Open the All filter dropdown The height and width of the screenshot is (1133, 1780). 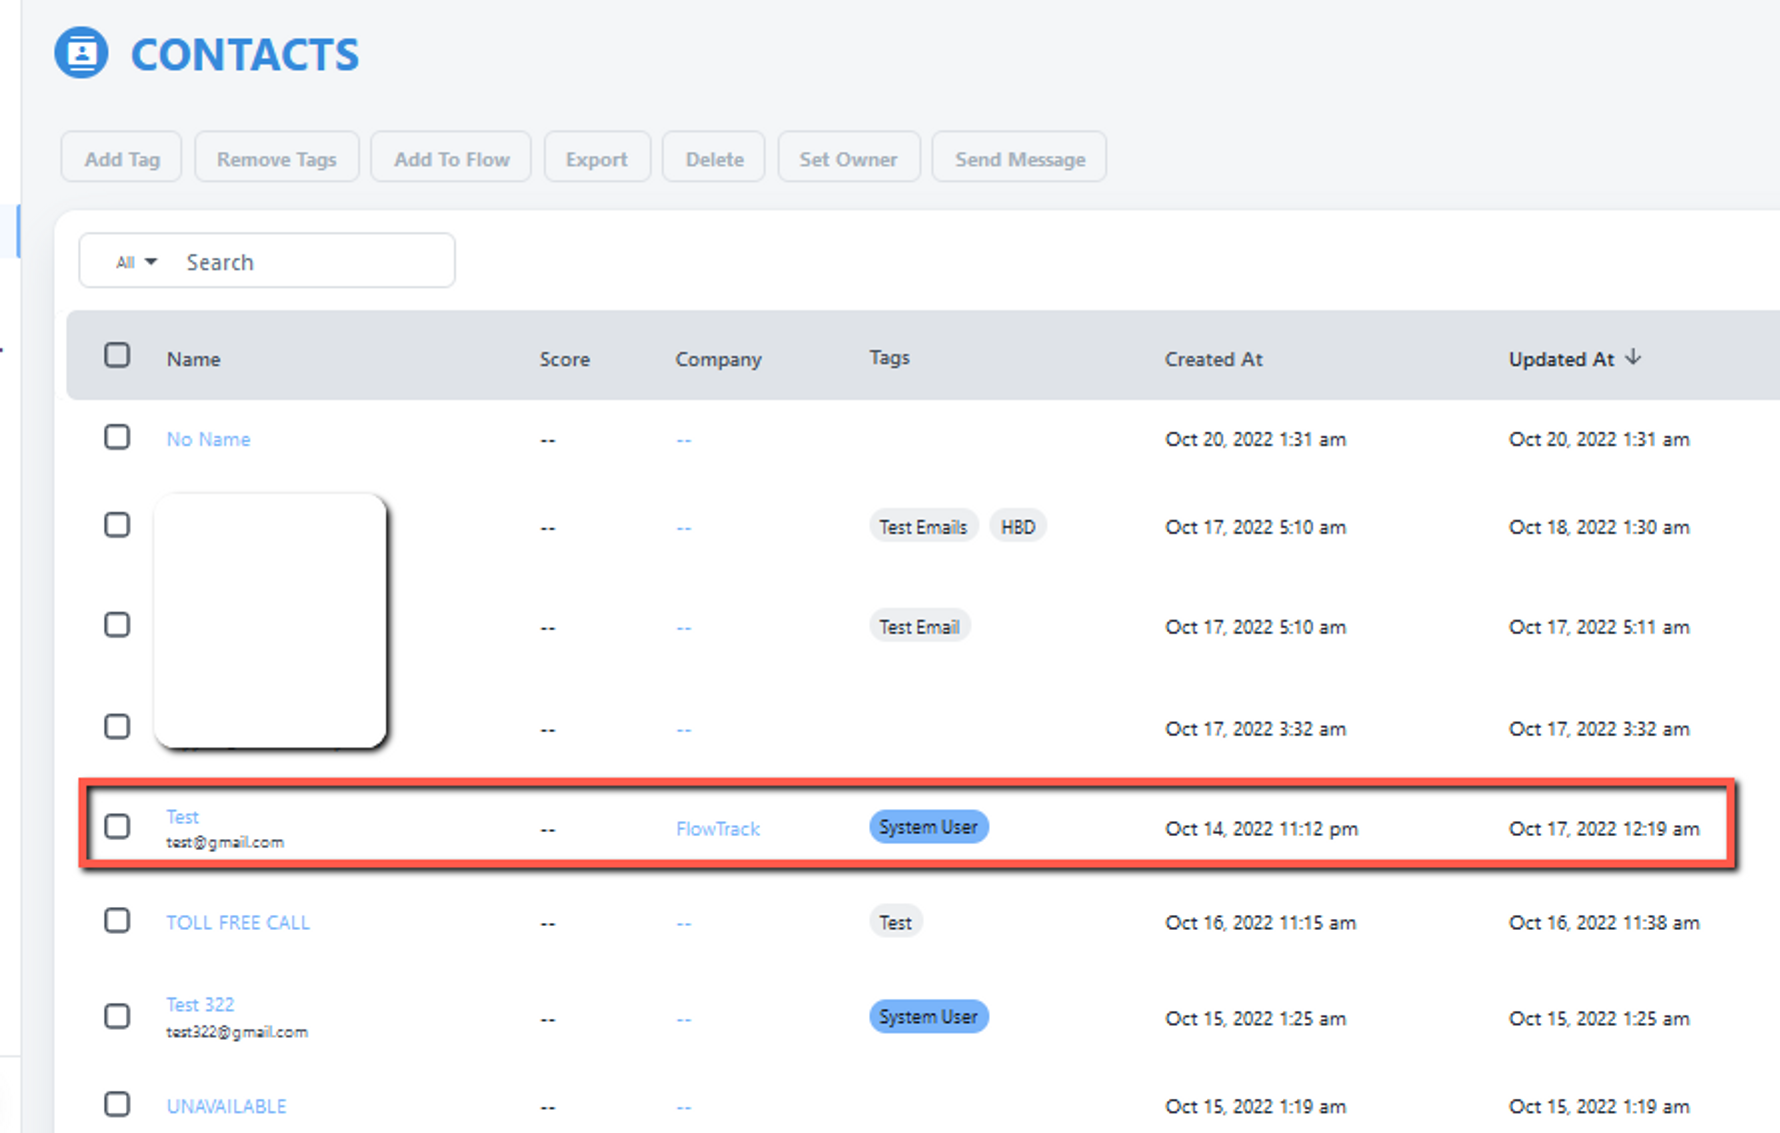pyautogui.click(x=136, y=262)
